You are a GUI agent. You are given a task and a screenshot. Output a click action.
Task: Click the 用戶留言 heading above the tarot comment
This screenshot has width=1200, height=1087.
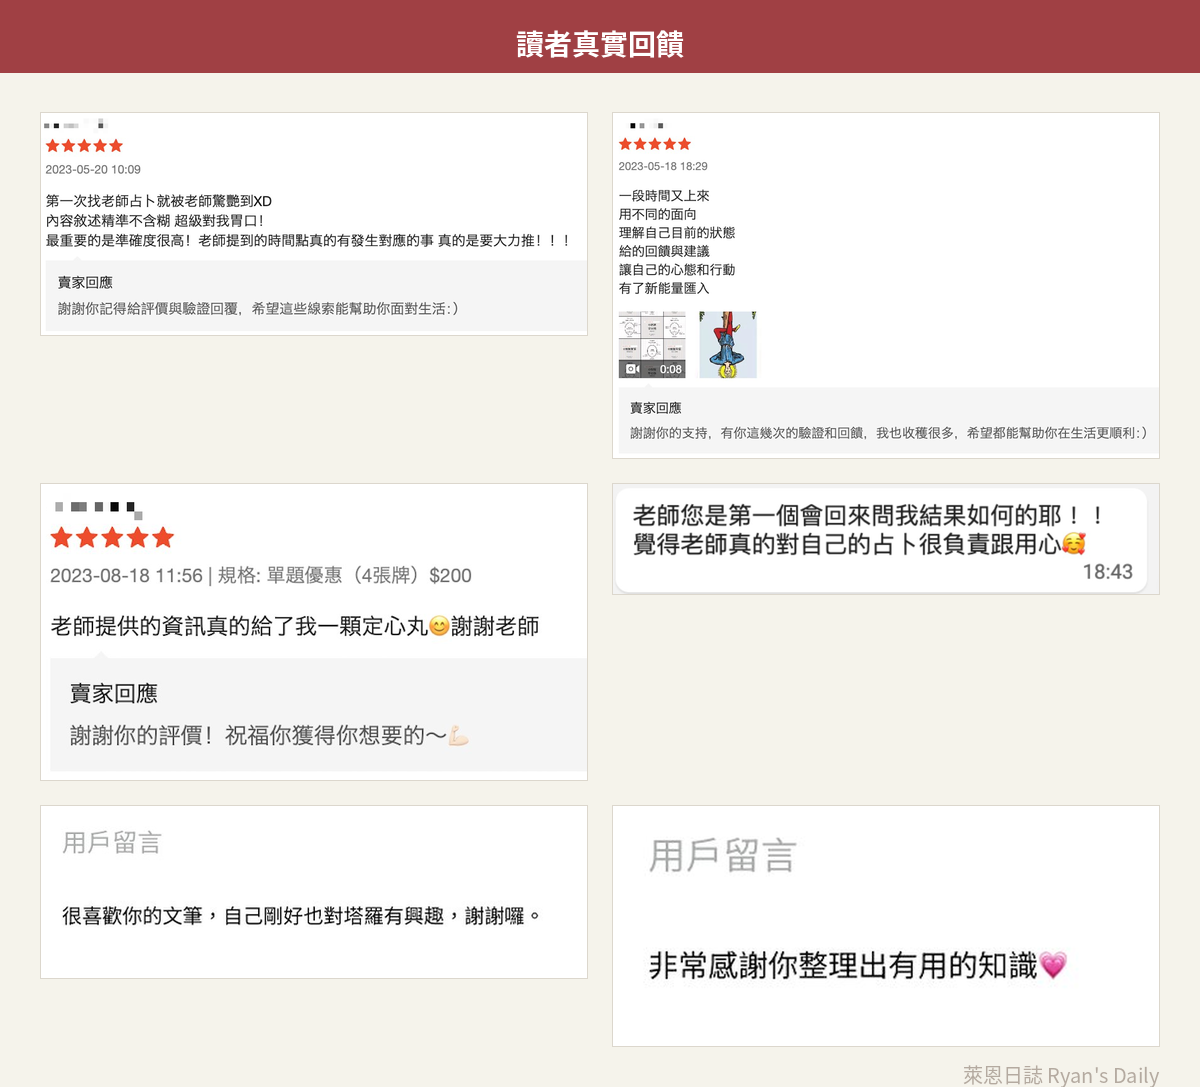pos(112,843)
